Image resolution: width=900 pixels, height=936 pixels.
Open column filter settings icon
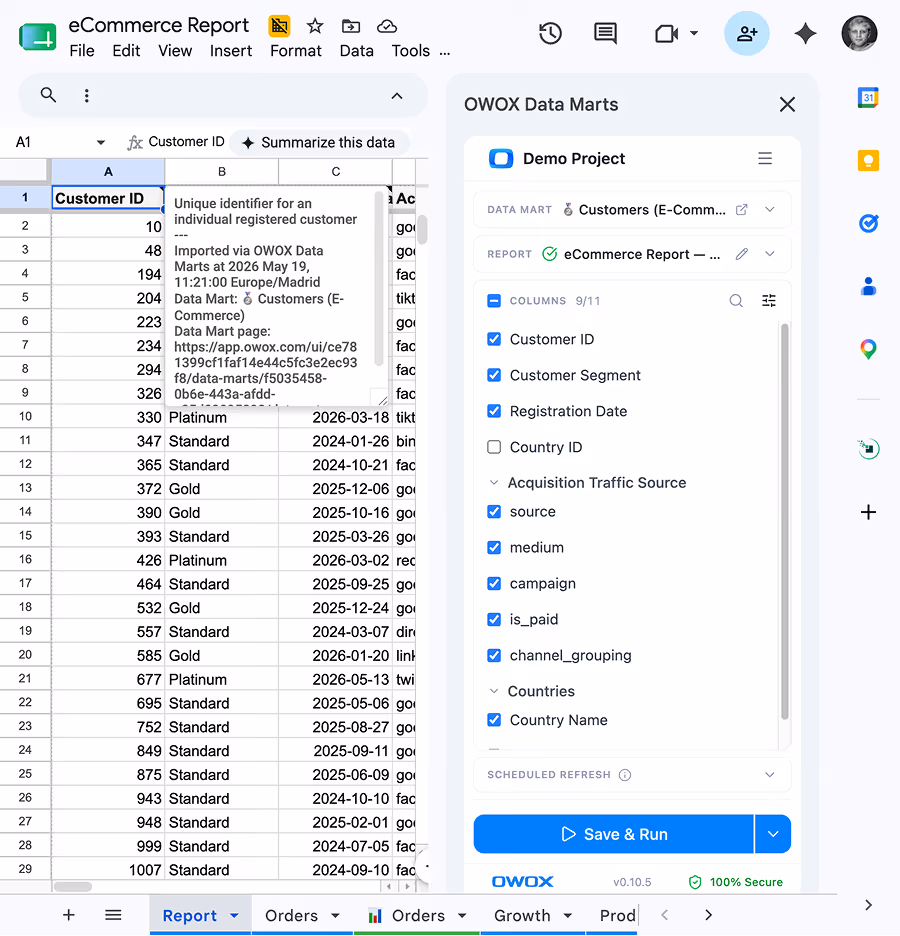click(769, 300)
